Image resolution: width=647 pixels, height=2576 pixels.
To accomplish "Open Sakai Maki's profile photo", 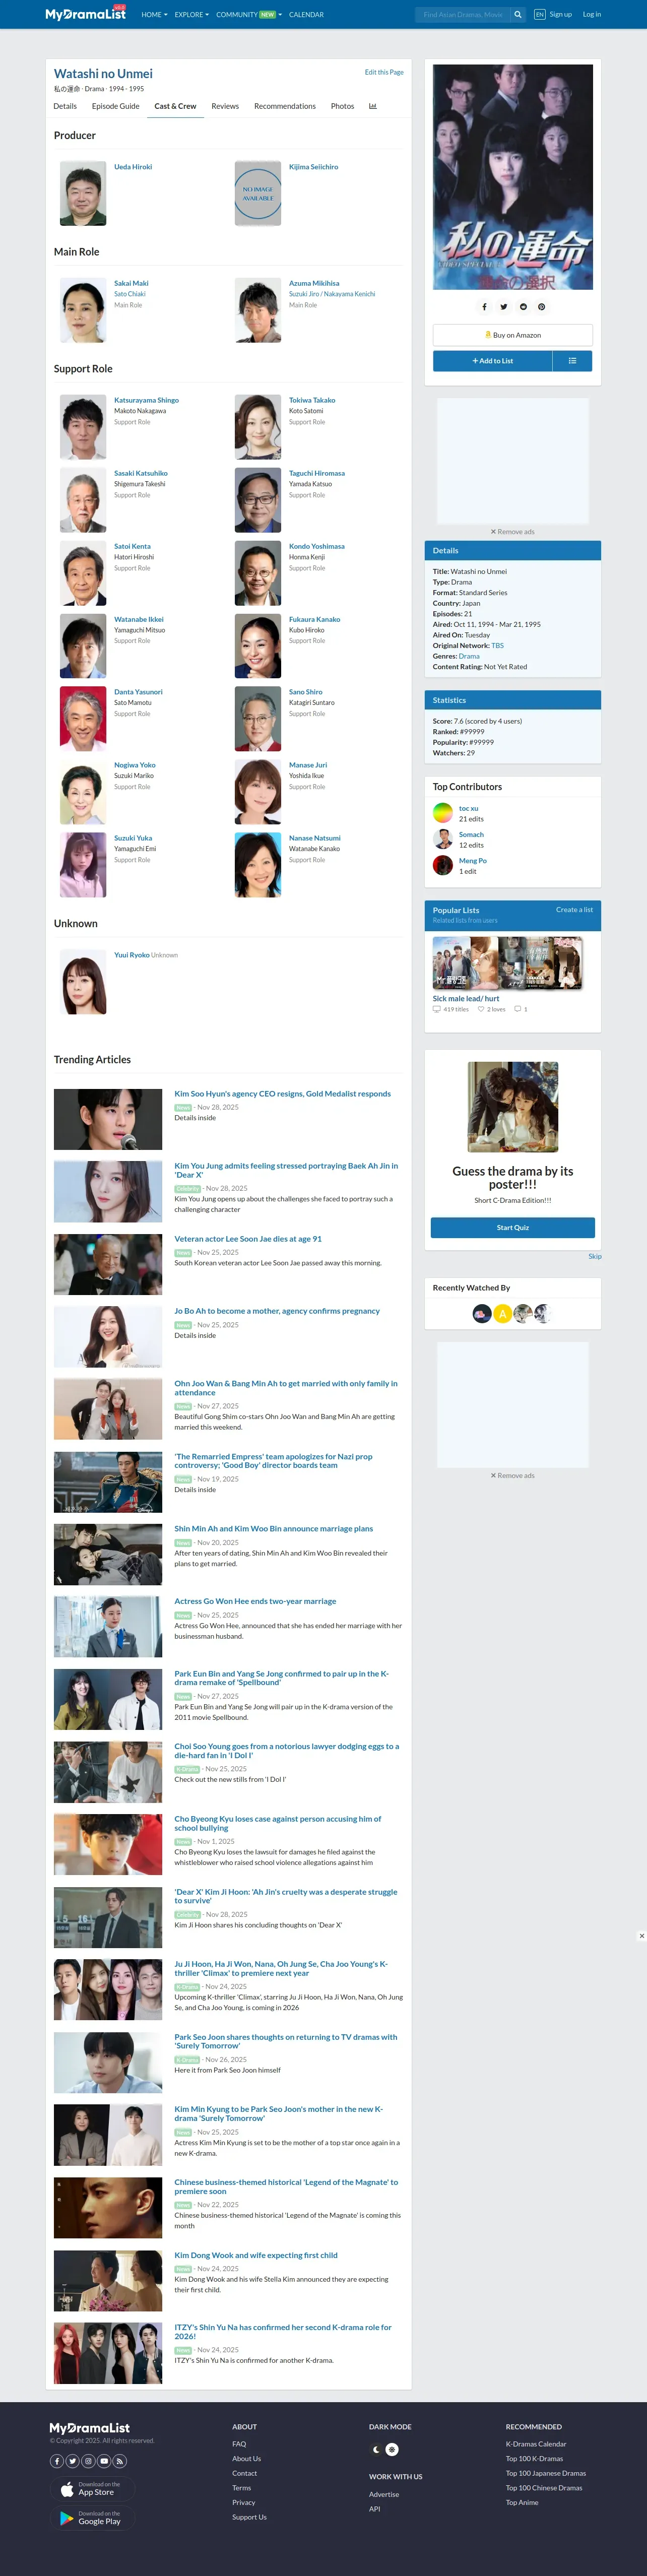I will (83, 311).
